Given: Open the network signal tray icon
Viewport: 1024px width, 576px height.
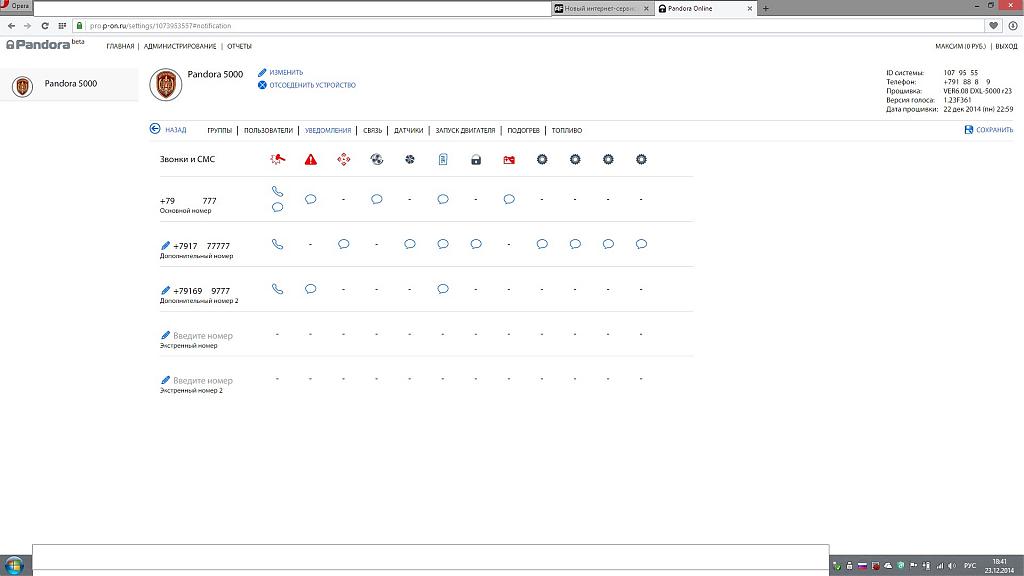Looking at the screenshot, I should (940, 566).
